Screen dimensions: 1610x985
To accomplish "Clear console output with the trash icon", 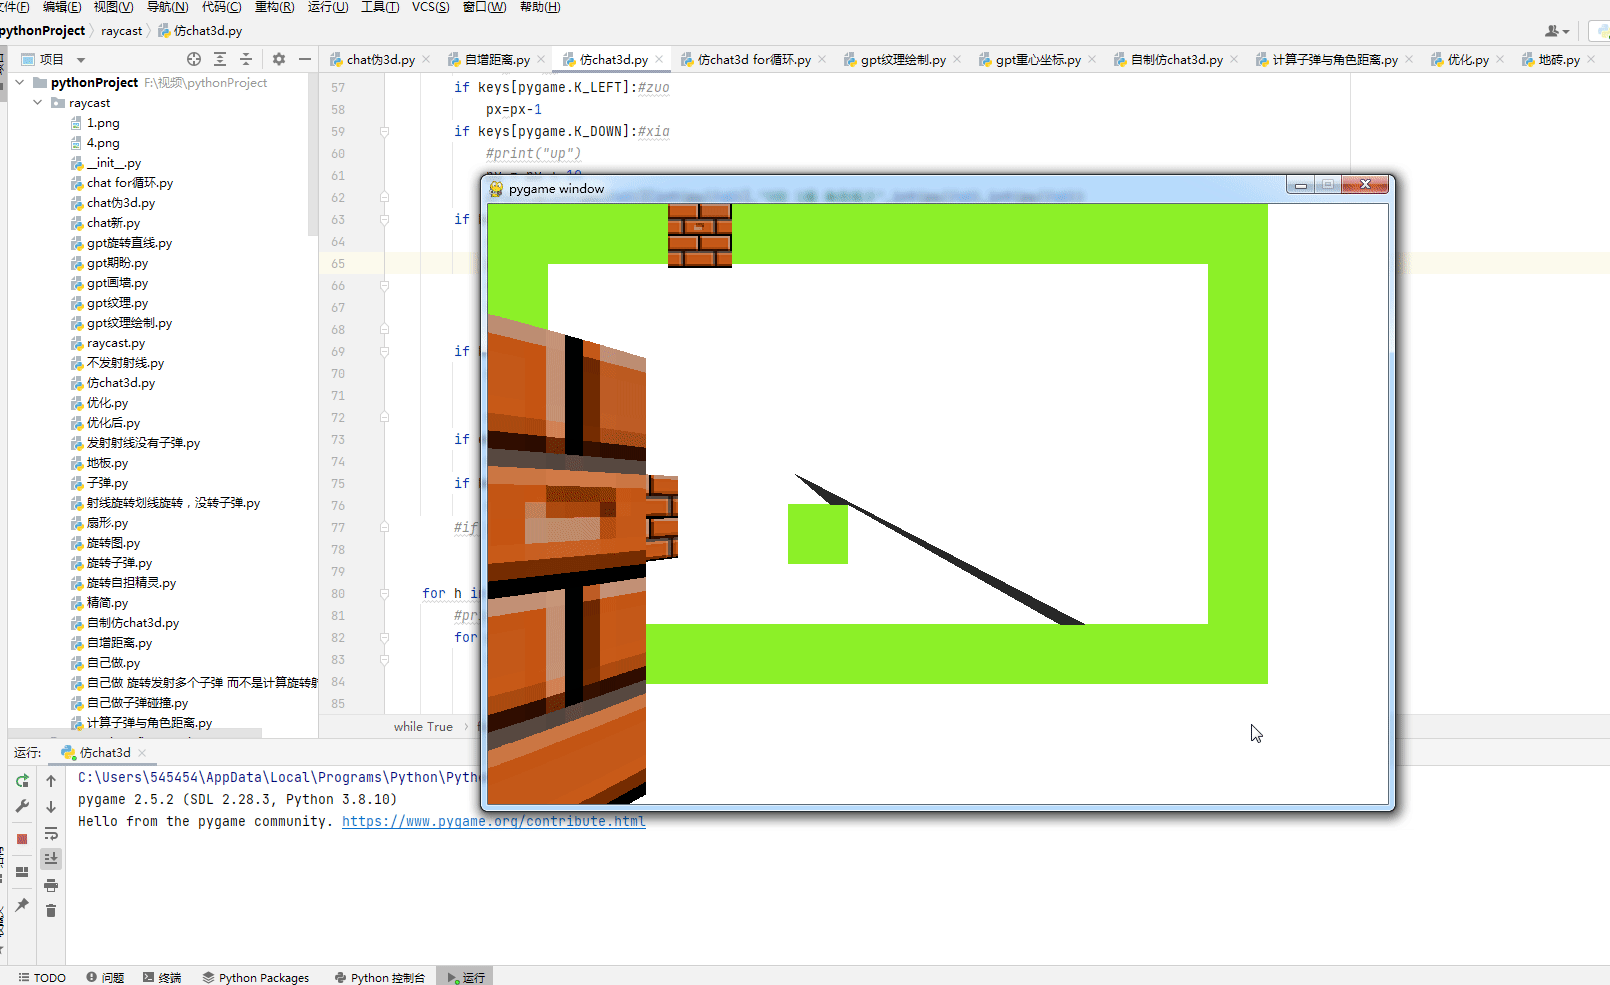I will tap(51, 911).
